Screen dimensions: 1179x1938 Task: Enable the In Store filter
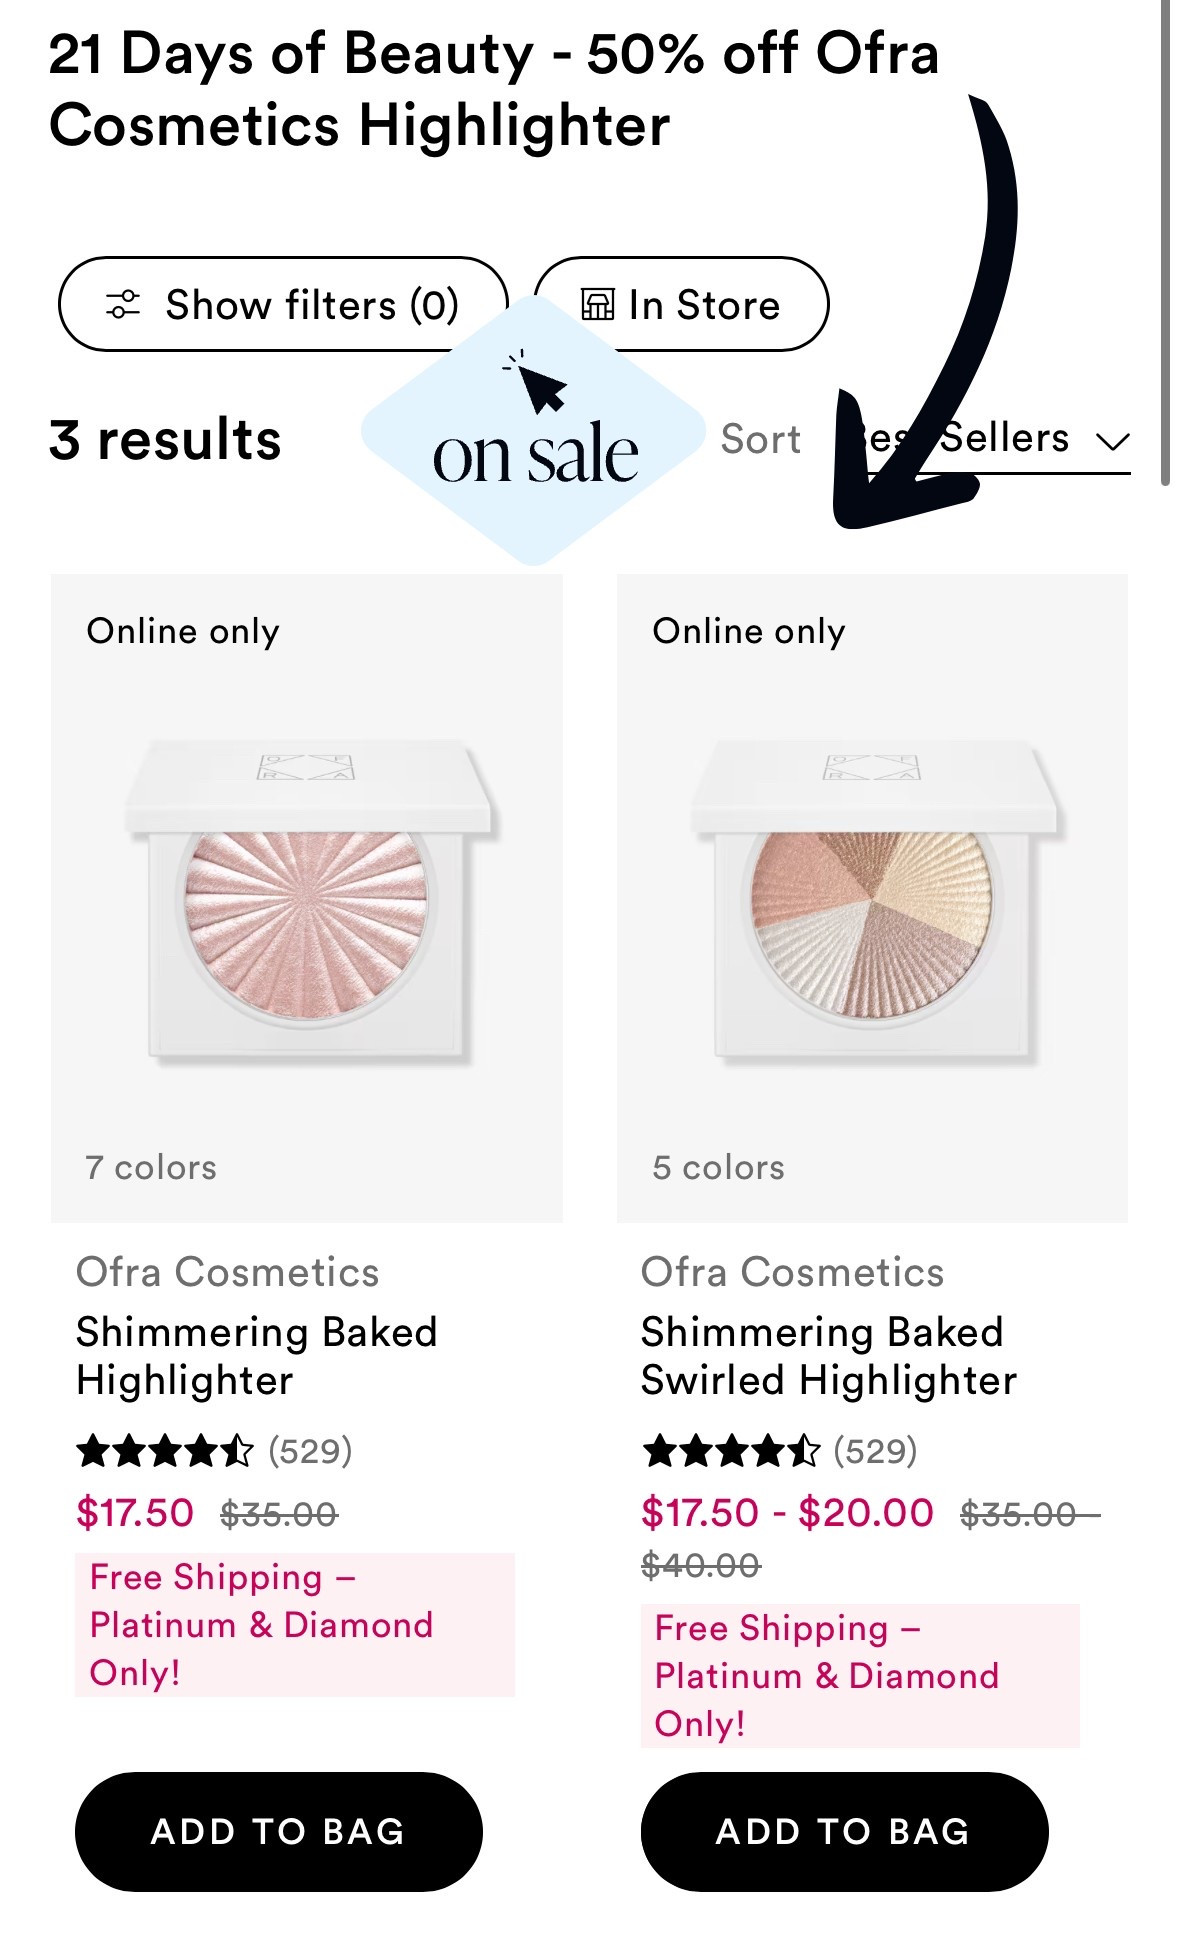tap(681, 305)
